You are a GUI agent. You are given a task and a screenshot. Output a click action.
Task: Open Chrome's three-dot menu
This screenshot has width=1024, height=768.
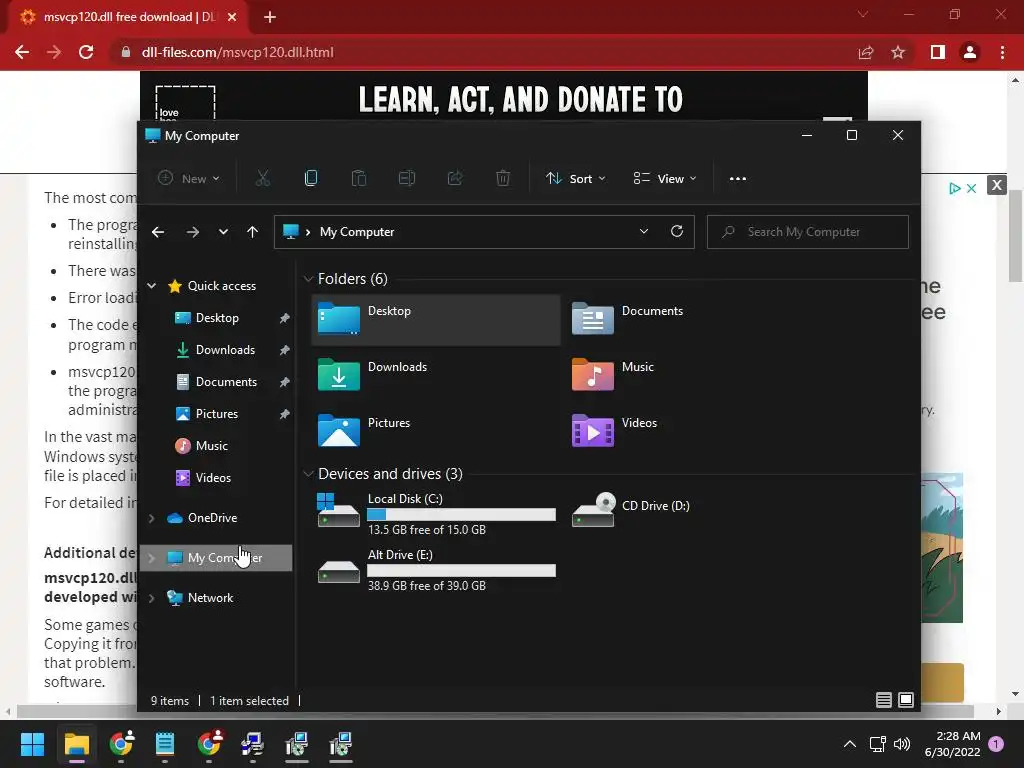(1002, 52)
